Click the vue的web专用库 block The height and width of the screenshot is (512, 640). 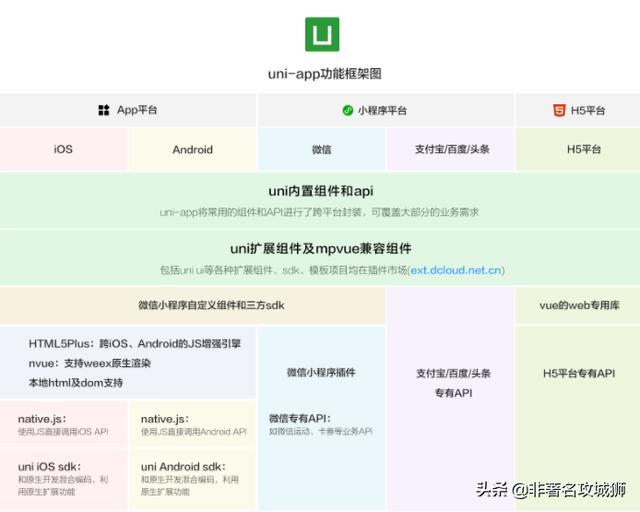[x=578, y=306]
